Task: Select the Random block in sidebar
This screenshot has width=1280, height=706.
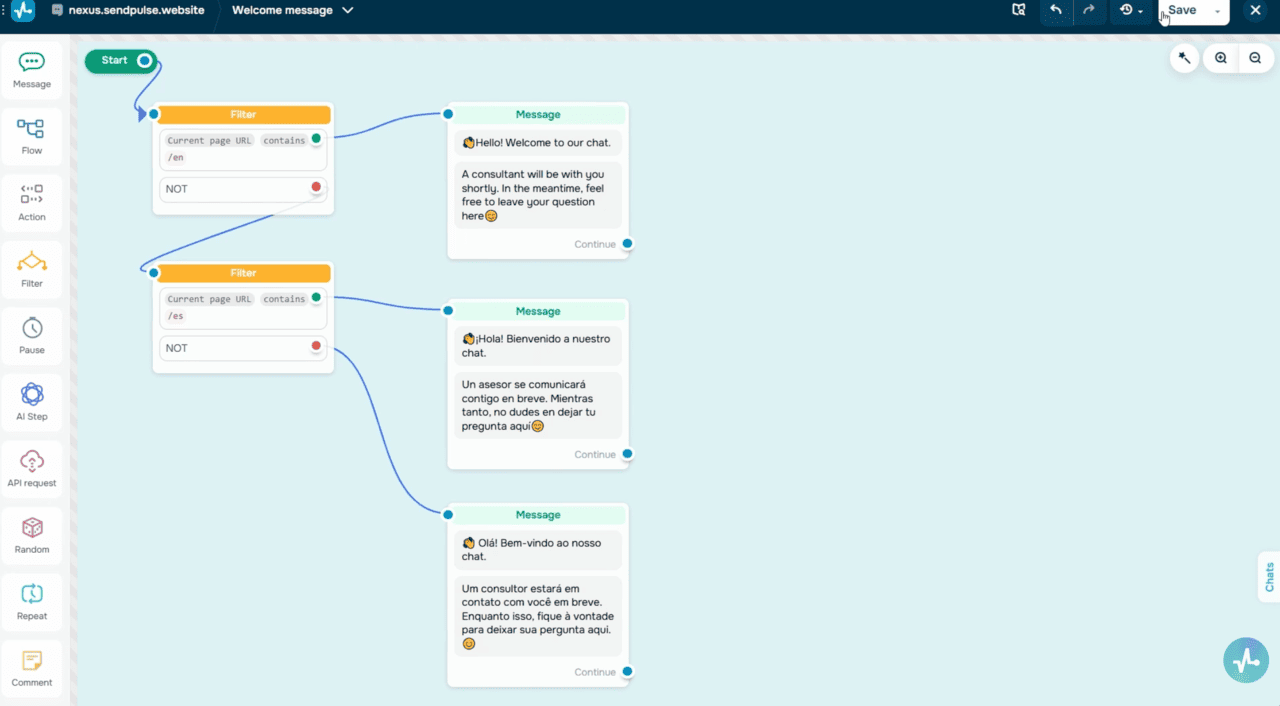Action: (x=32, y=535)
